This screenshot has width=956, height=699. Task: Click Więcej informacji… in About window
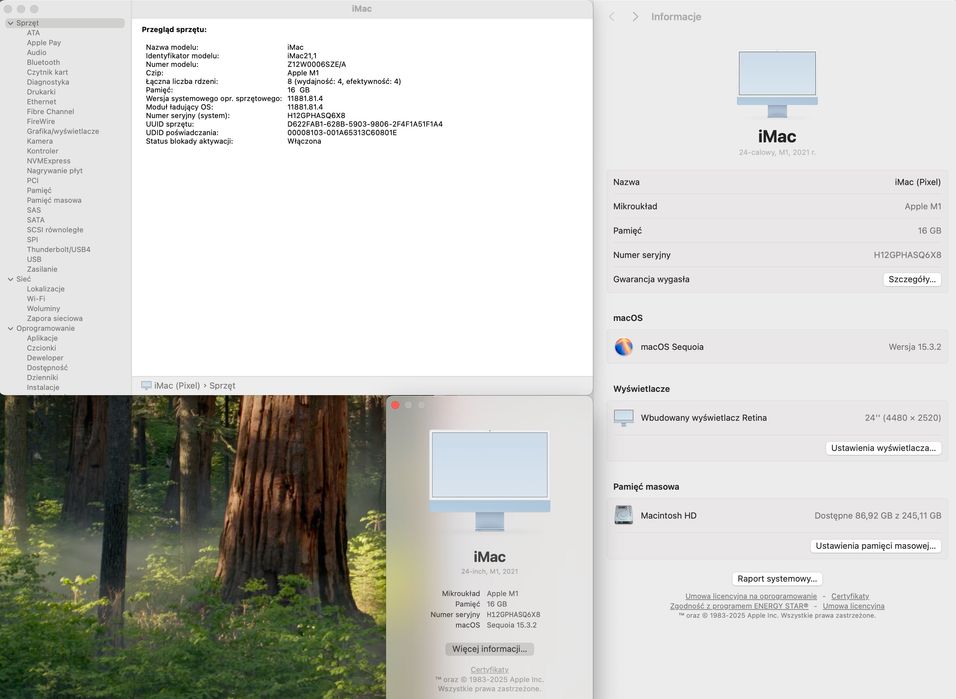[490, 649]
